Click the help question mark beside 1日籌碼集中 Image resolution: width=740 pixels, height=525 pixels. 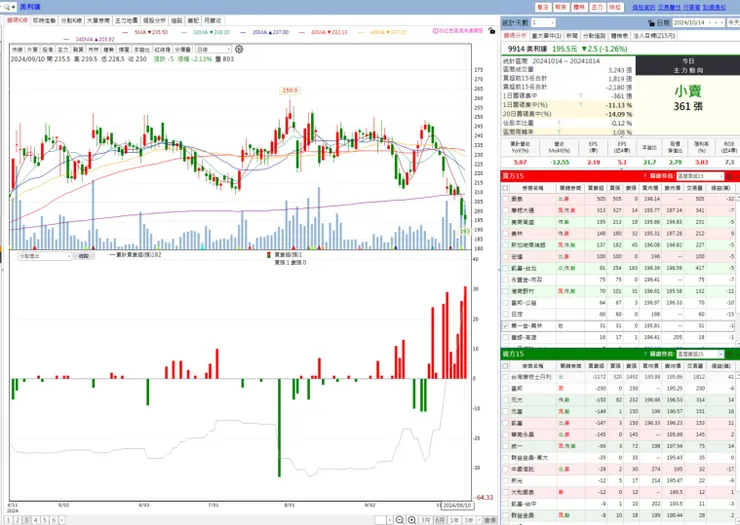580,96
